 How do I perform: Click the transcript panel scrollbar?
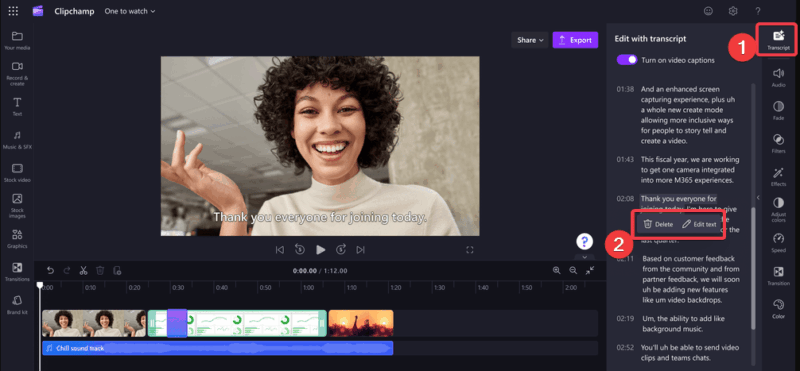coord(753,268)
